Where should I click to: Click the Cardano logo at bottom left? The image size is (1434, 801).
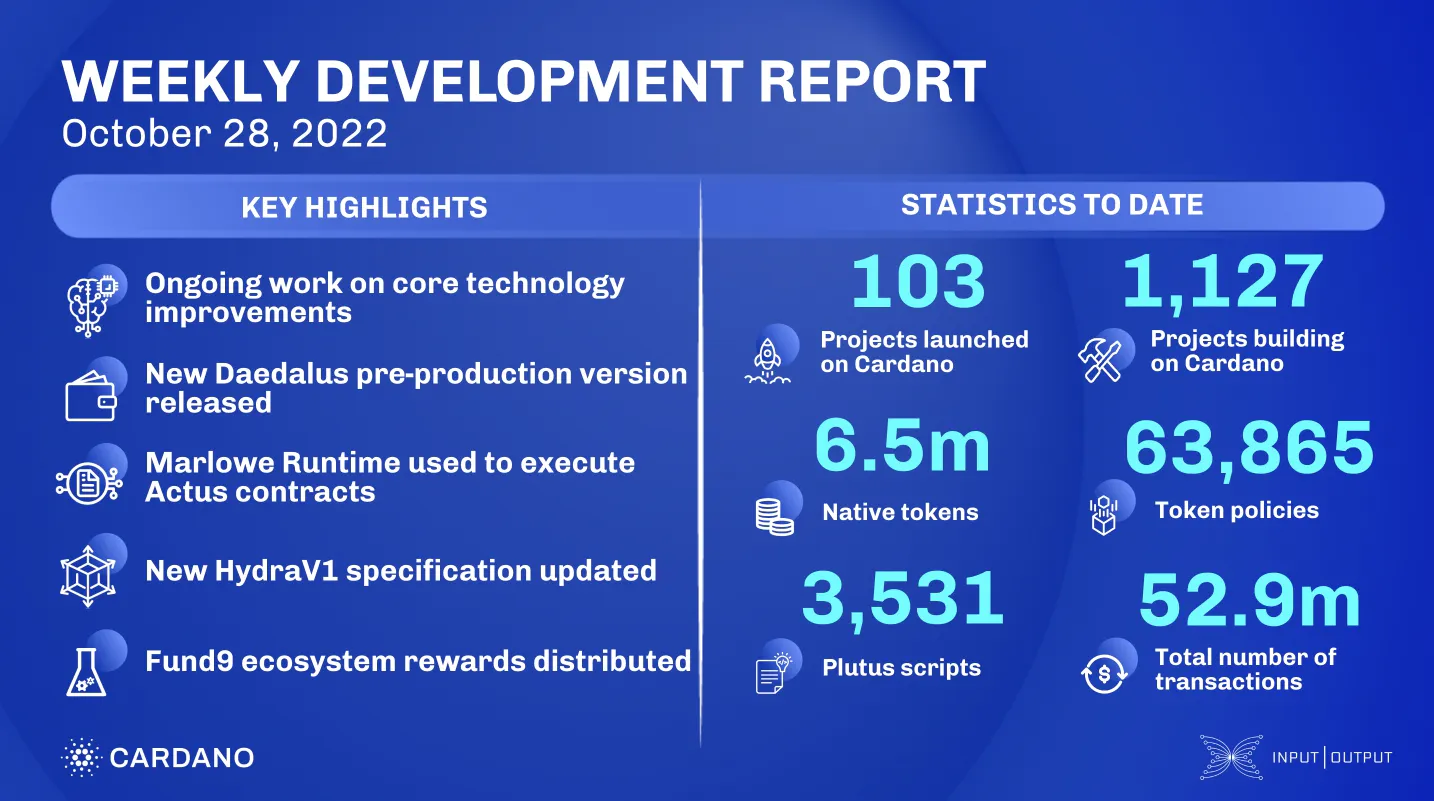157,757
